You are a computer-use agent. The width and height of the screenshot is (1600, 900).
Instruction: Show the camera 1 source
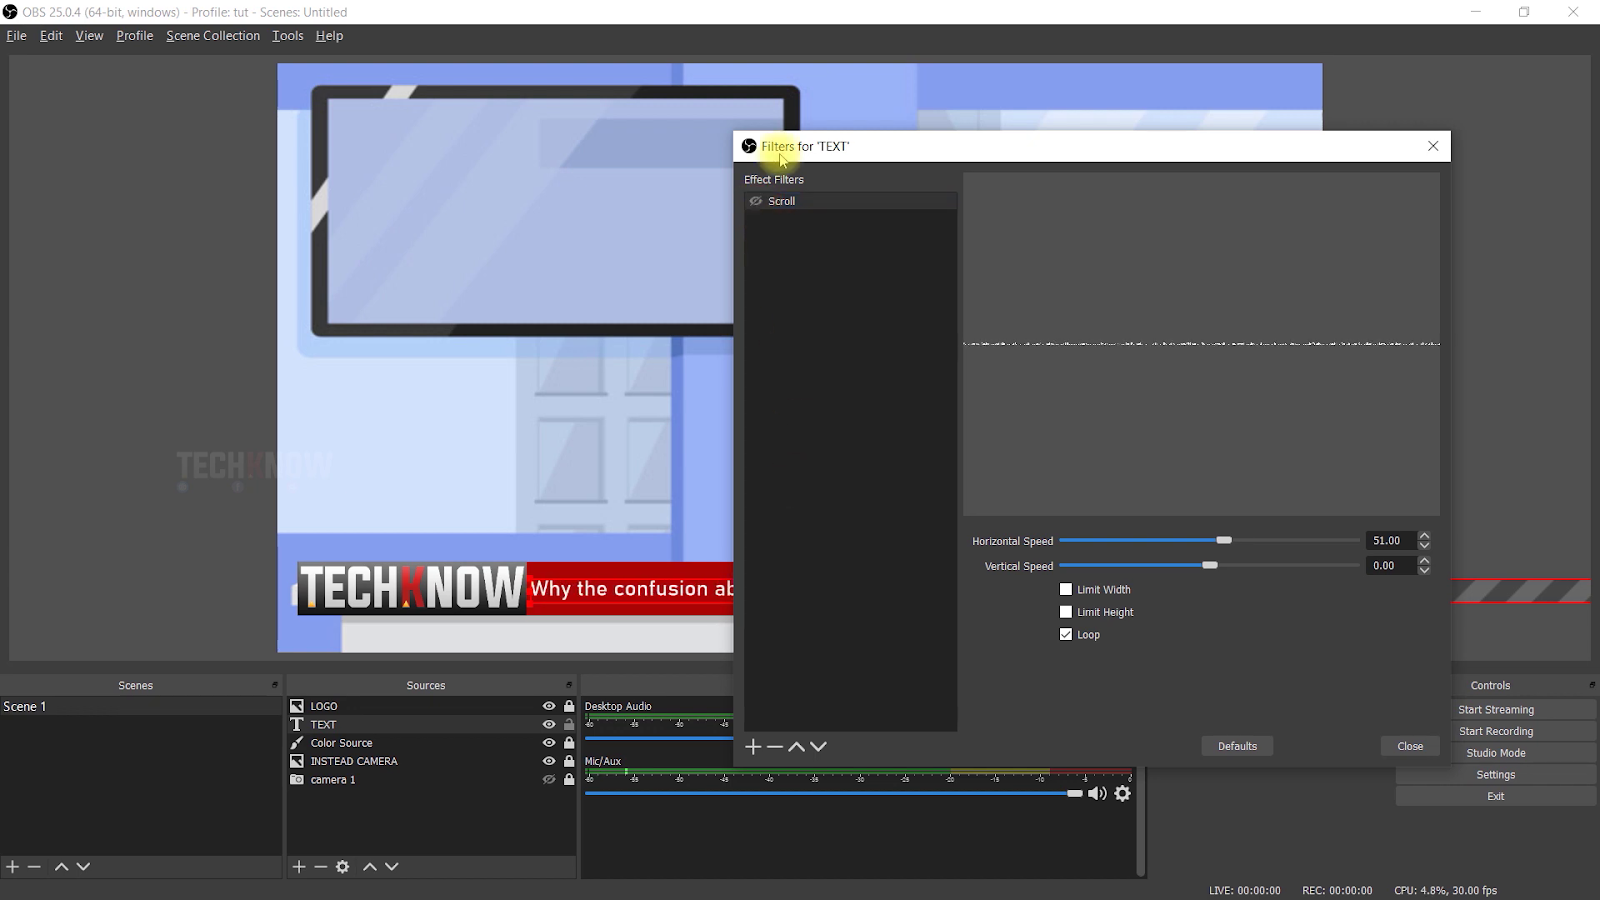tap(549, 780)
